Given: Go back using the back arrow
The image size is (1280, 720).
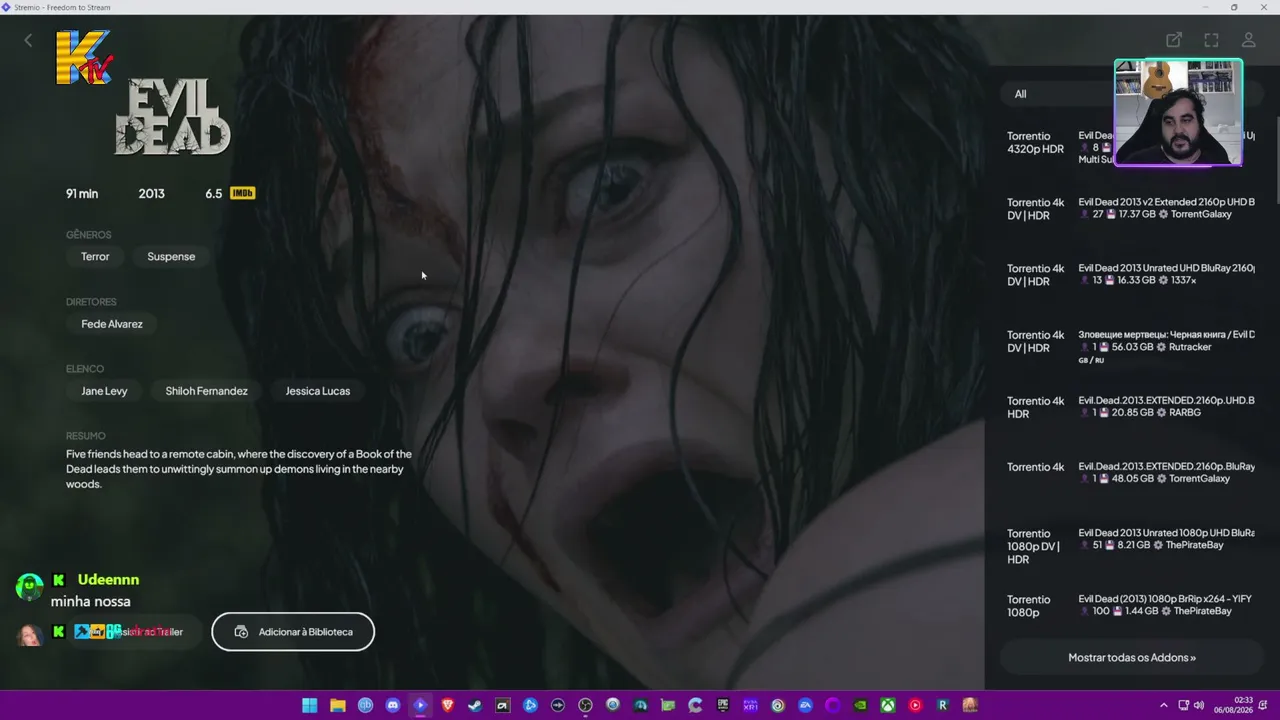Looking at the screenshot, I should click(28, 40).
